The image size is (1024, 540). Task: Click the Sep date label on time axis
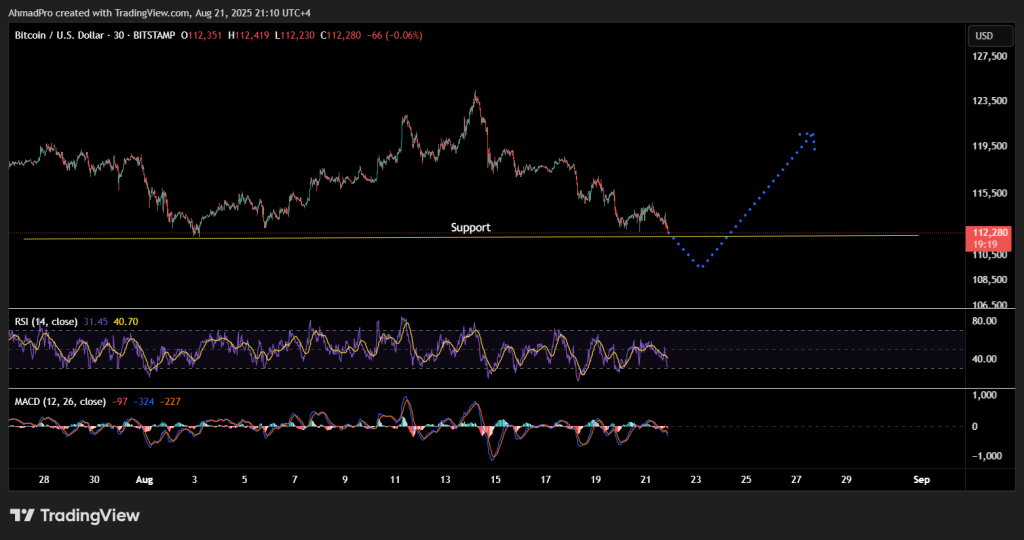tap(921, 480)
